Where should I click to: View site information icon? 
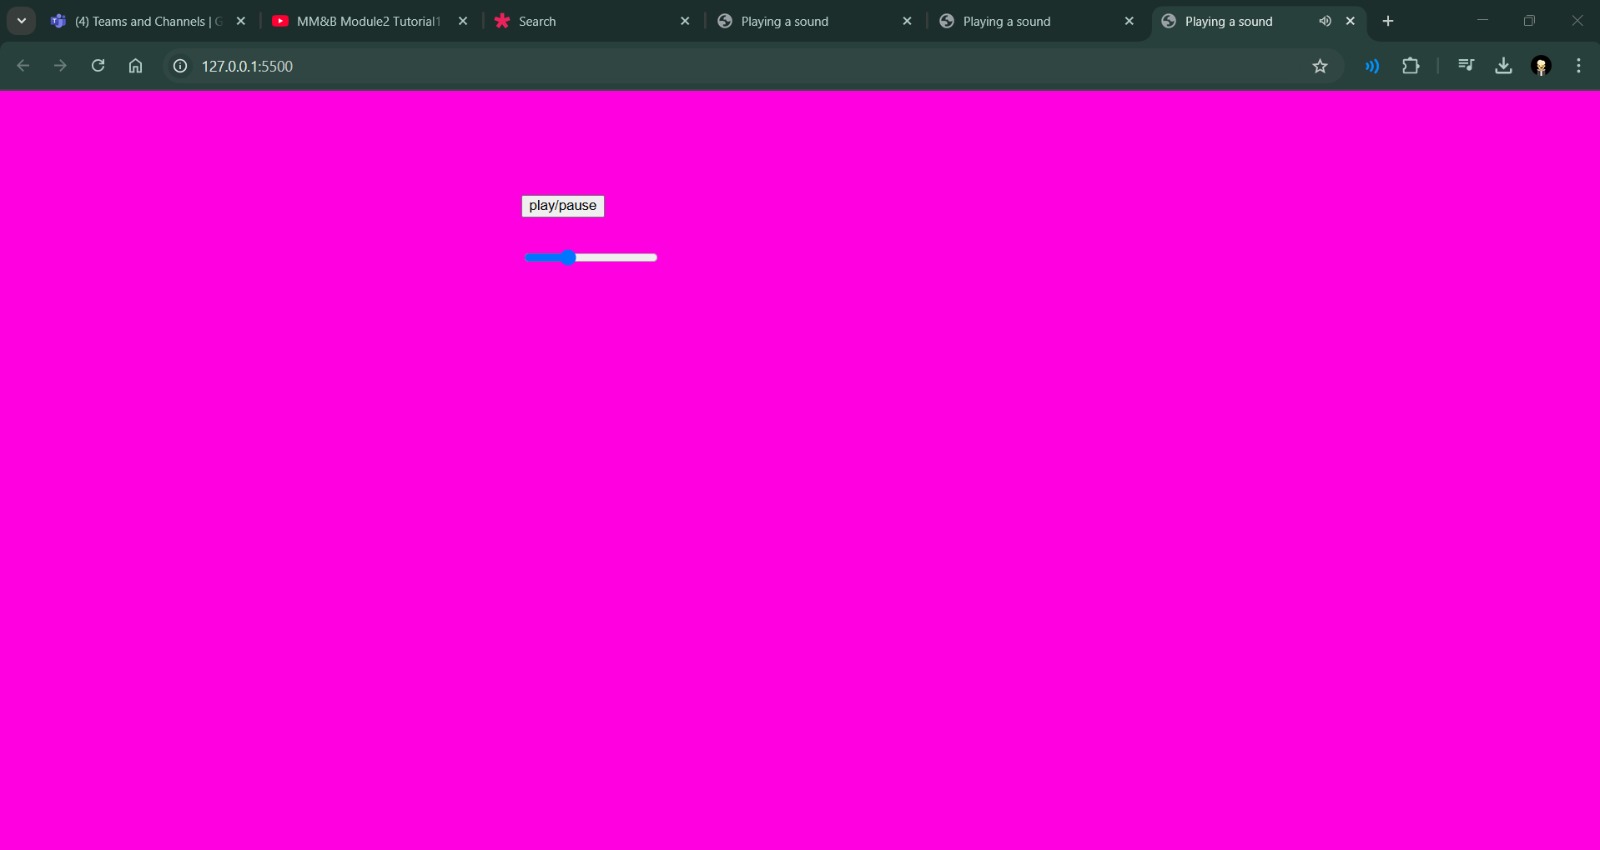tap(180, 66)
